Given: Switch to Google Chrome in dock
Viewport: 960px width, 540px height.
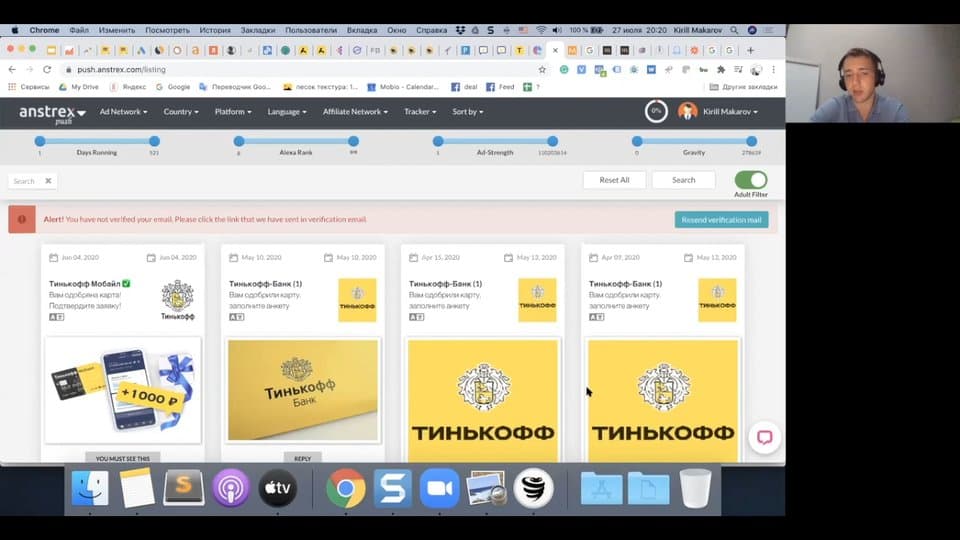Looking at the screenshot, I should pyautogui.click(x=346, y=489).
